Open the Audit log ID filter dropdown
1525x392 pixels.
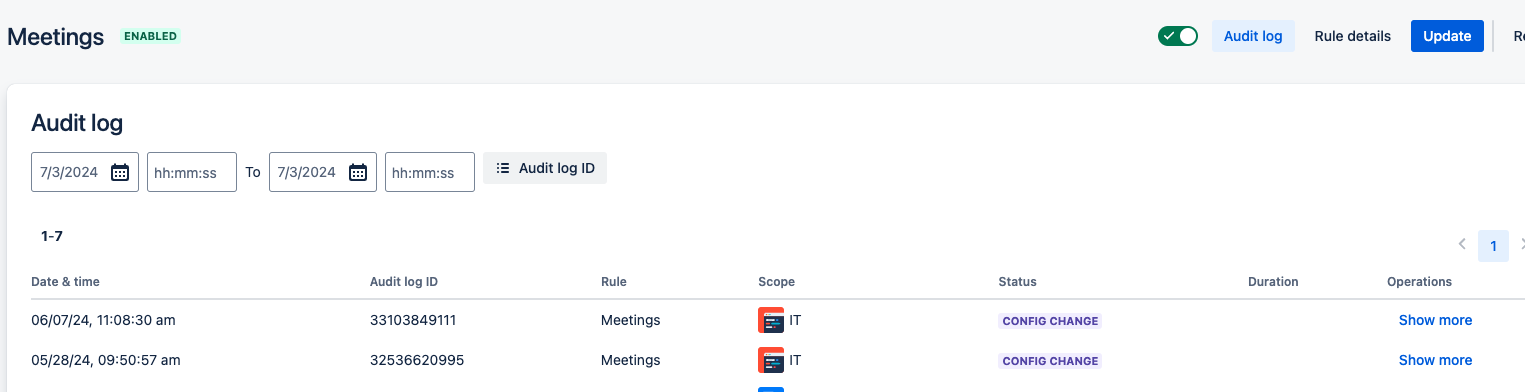[x=545, y=168]
